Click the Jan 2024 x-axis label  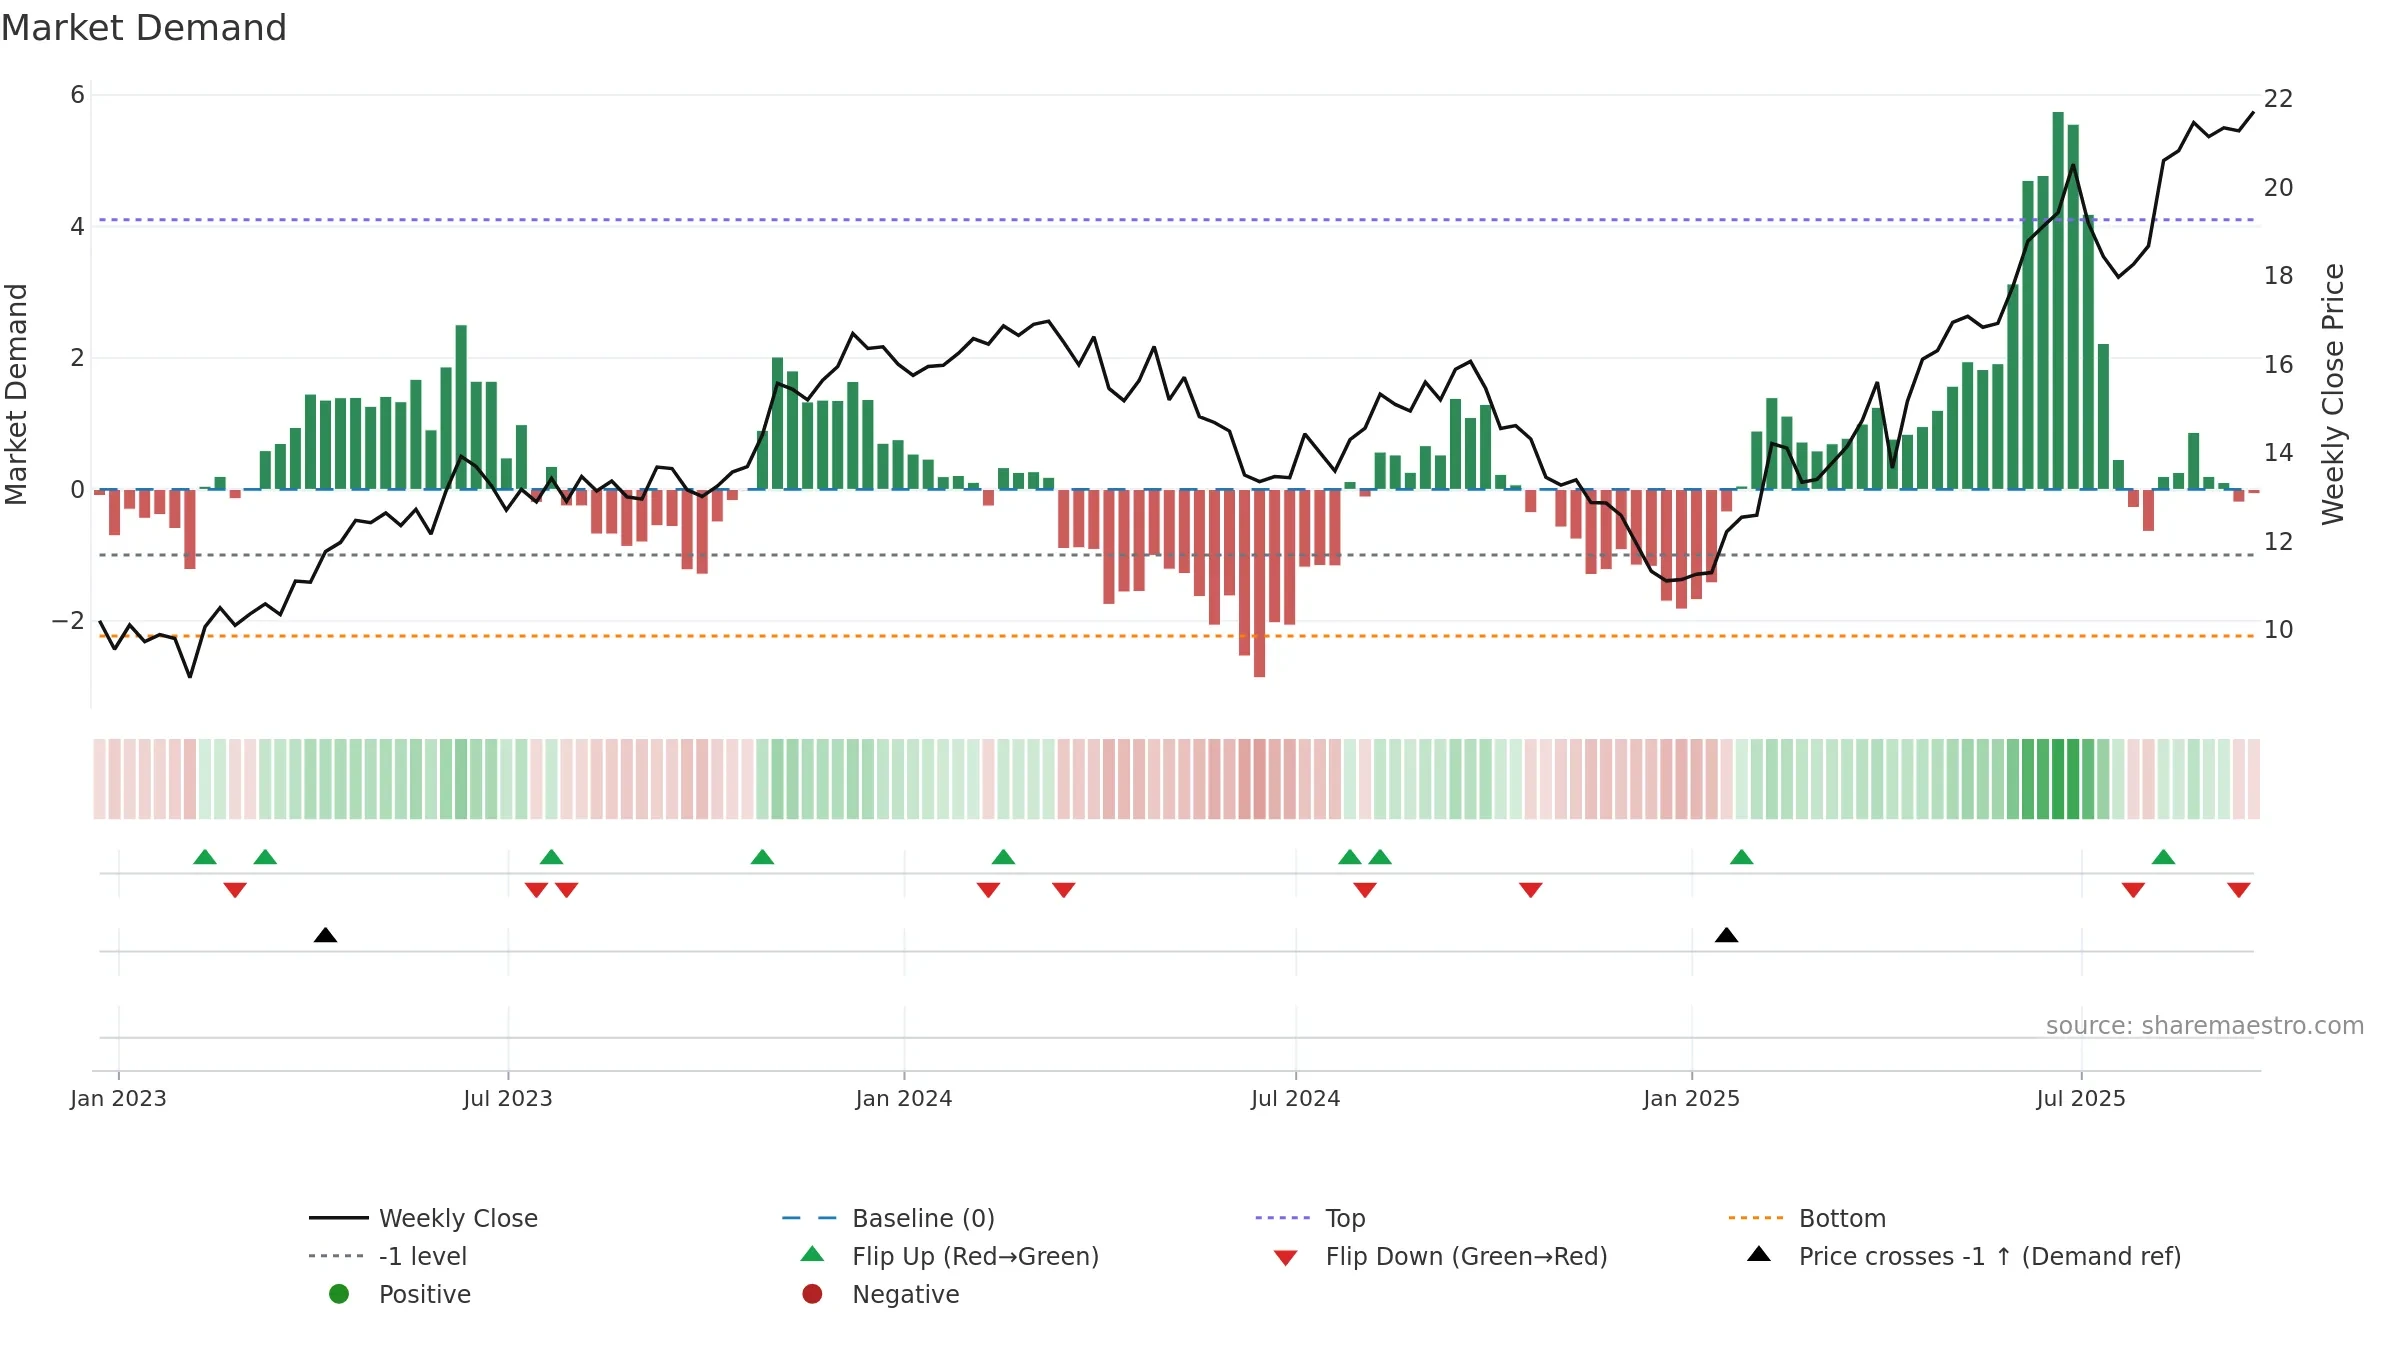[904, 1098]
